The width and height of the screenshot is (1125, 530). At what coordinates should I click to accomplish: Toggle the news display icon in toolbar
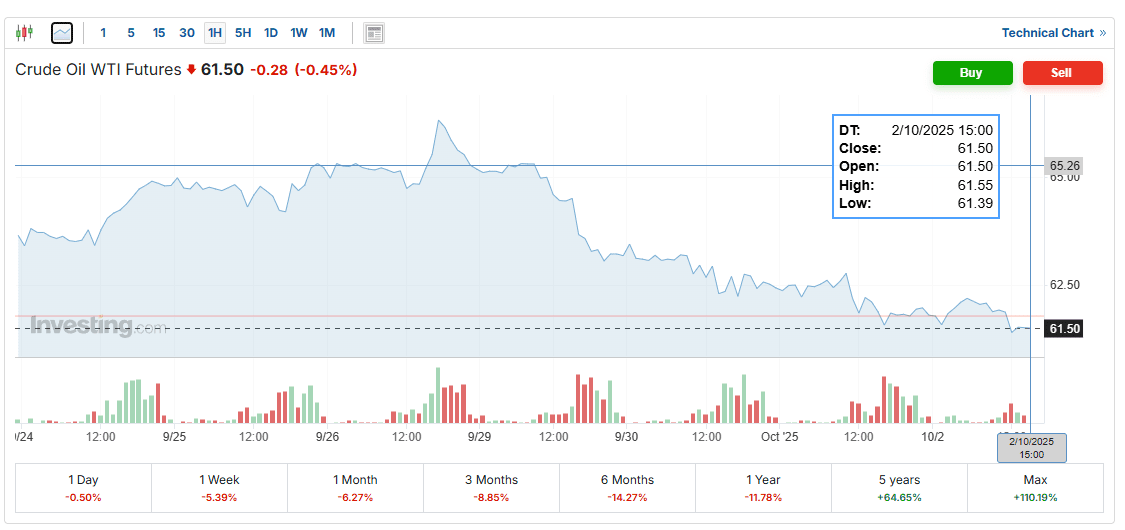(x=374, y=33)
